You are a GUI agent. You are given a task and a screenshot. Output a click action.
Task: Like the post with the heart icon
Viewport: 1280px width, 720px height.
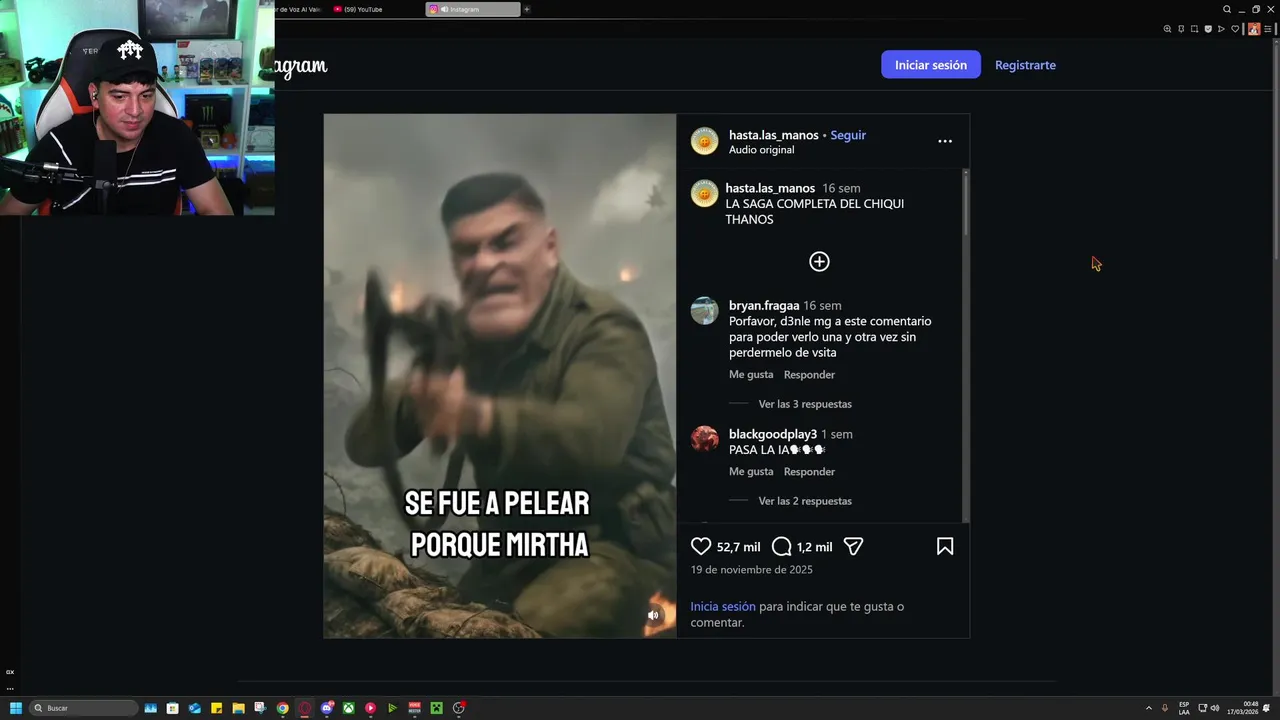[x=701, y=546]
